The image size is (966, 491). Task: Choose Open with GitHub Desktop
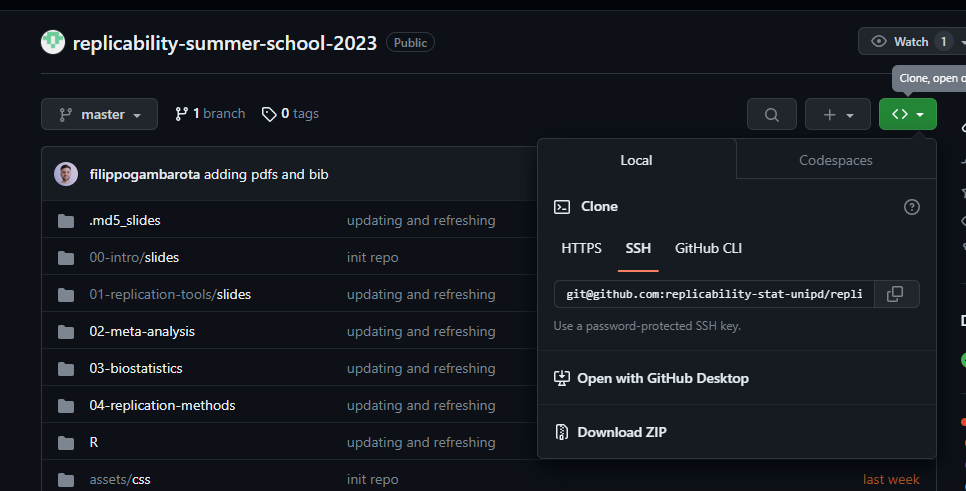pyautogui.click(x=662, y=378)
